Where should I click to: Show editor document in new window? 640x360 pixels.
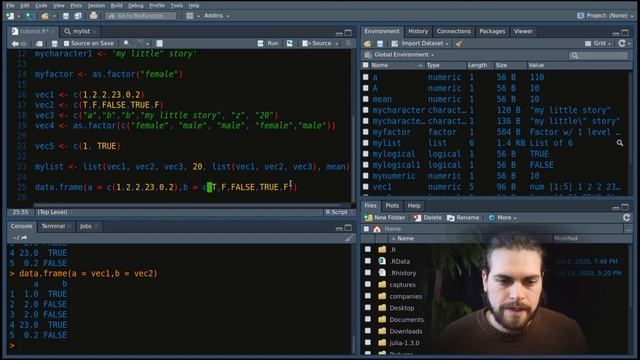pos(39,43)
